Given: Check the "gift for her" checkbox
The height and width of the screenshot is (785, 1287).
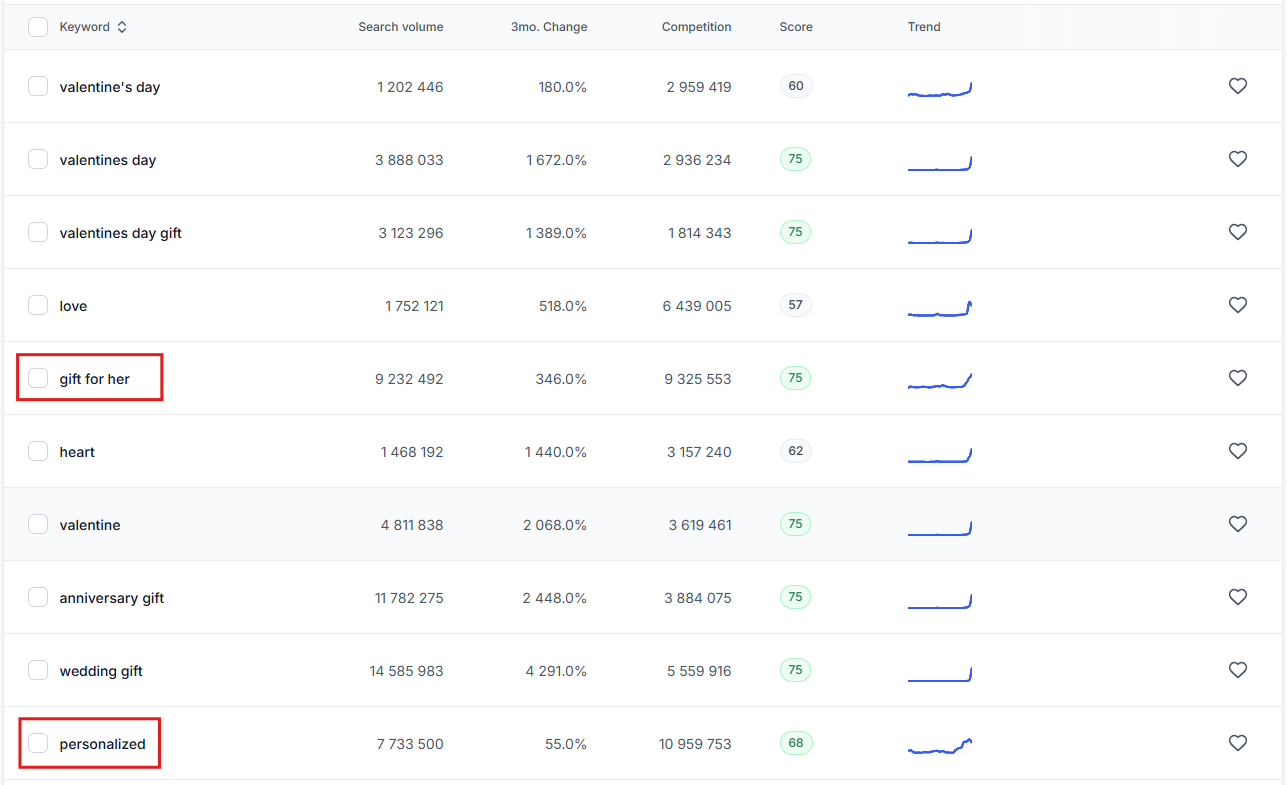Looking at the screenshot, I should (x=38, y=378).
